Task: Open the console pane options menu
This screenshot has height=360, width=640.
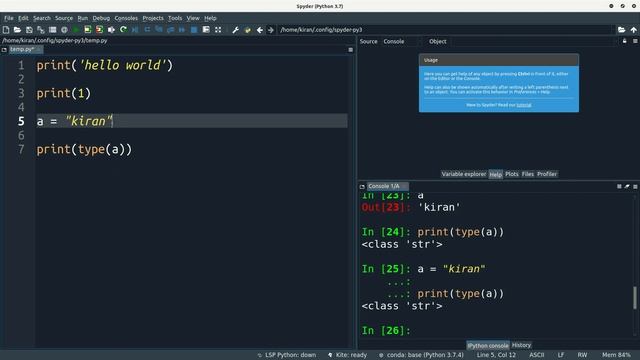Action: (635, 186)
